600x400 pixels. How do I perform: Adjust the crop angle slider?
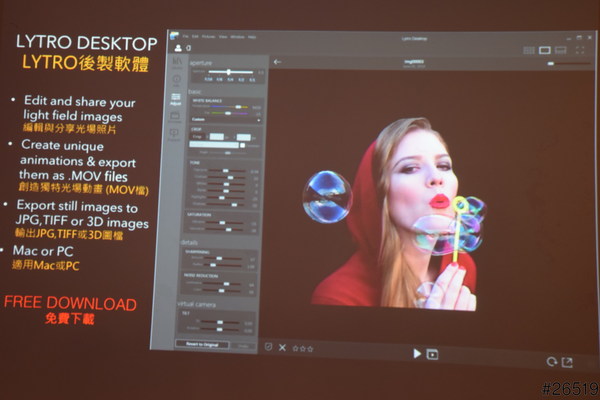[227, 153]
